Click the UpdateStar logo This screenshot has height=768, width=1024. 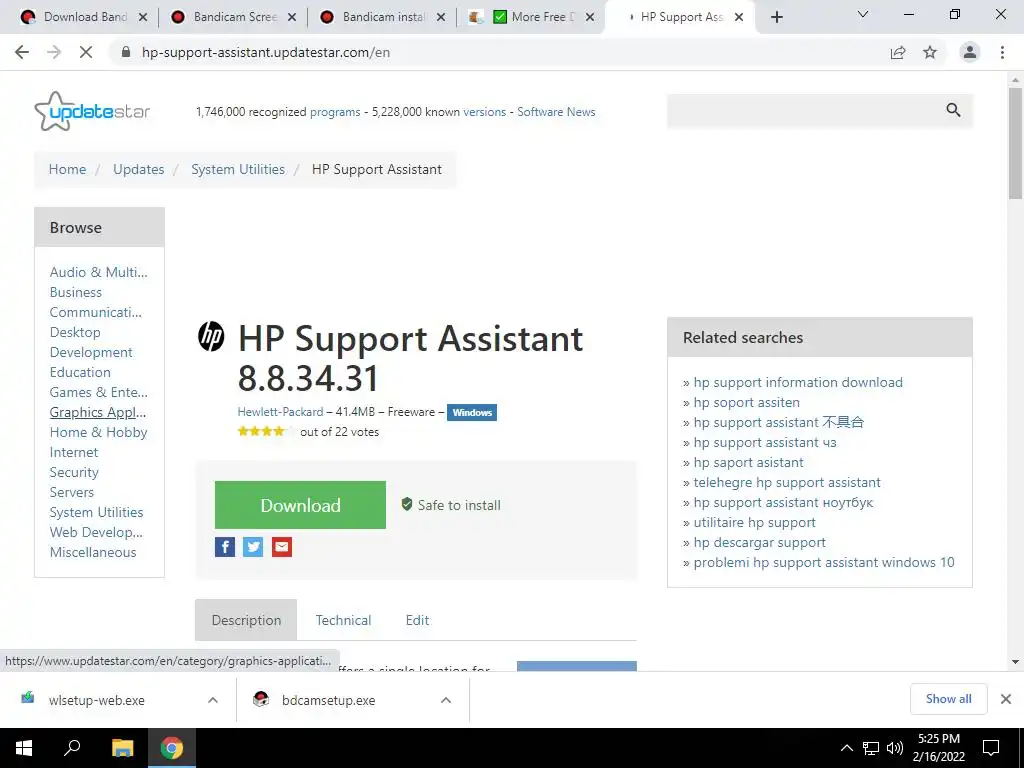92,111
